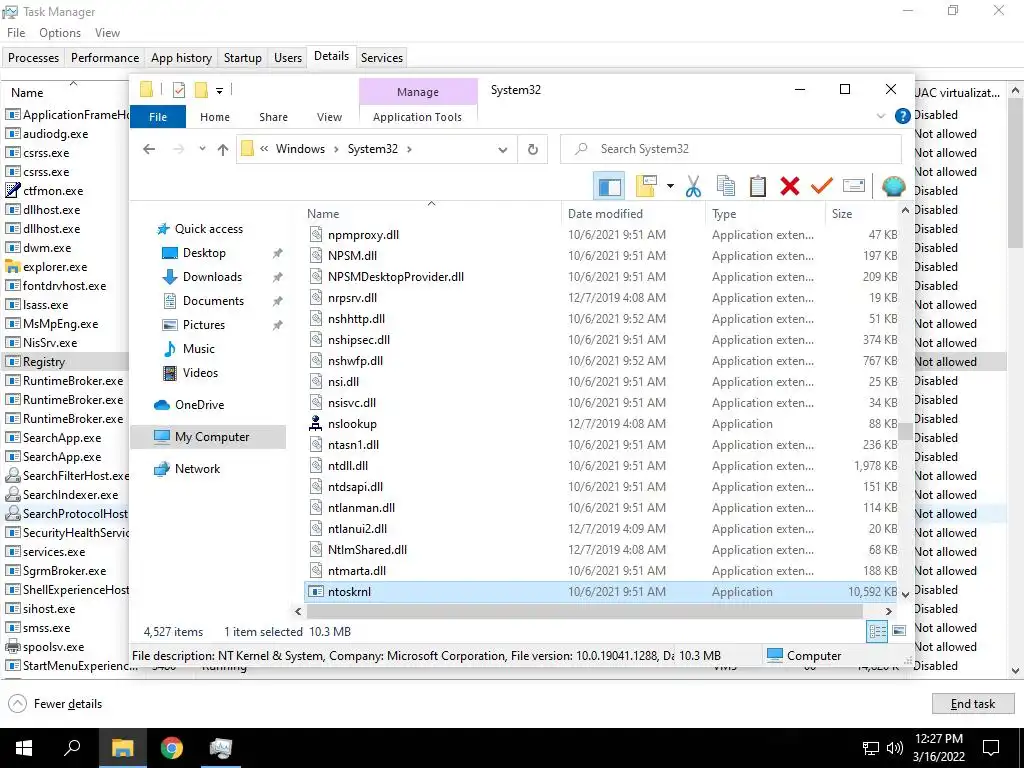Click the Quick Access Toolbar new folder icon
1024x768 pixels.
201,90
